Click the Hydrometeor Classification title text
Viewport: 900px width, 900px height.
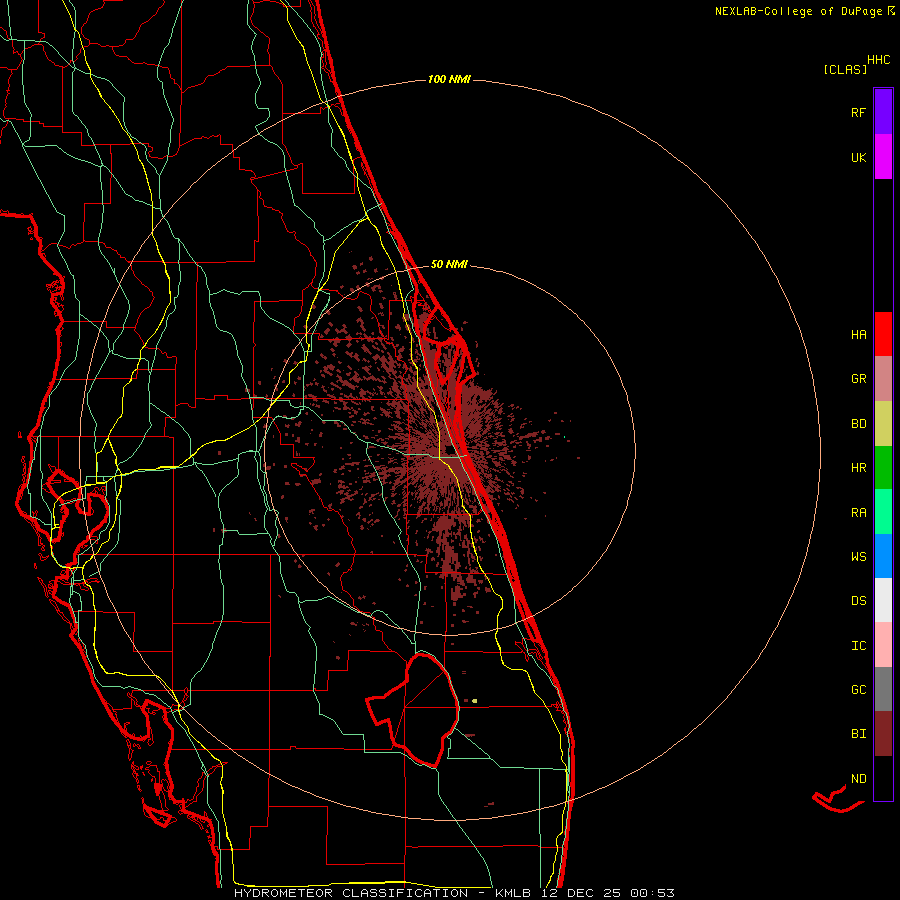point(351,893)
